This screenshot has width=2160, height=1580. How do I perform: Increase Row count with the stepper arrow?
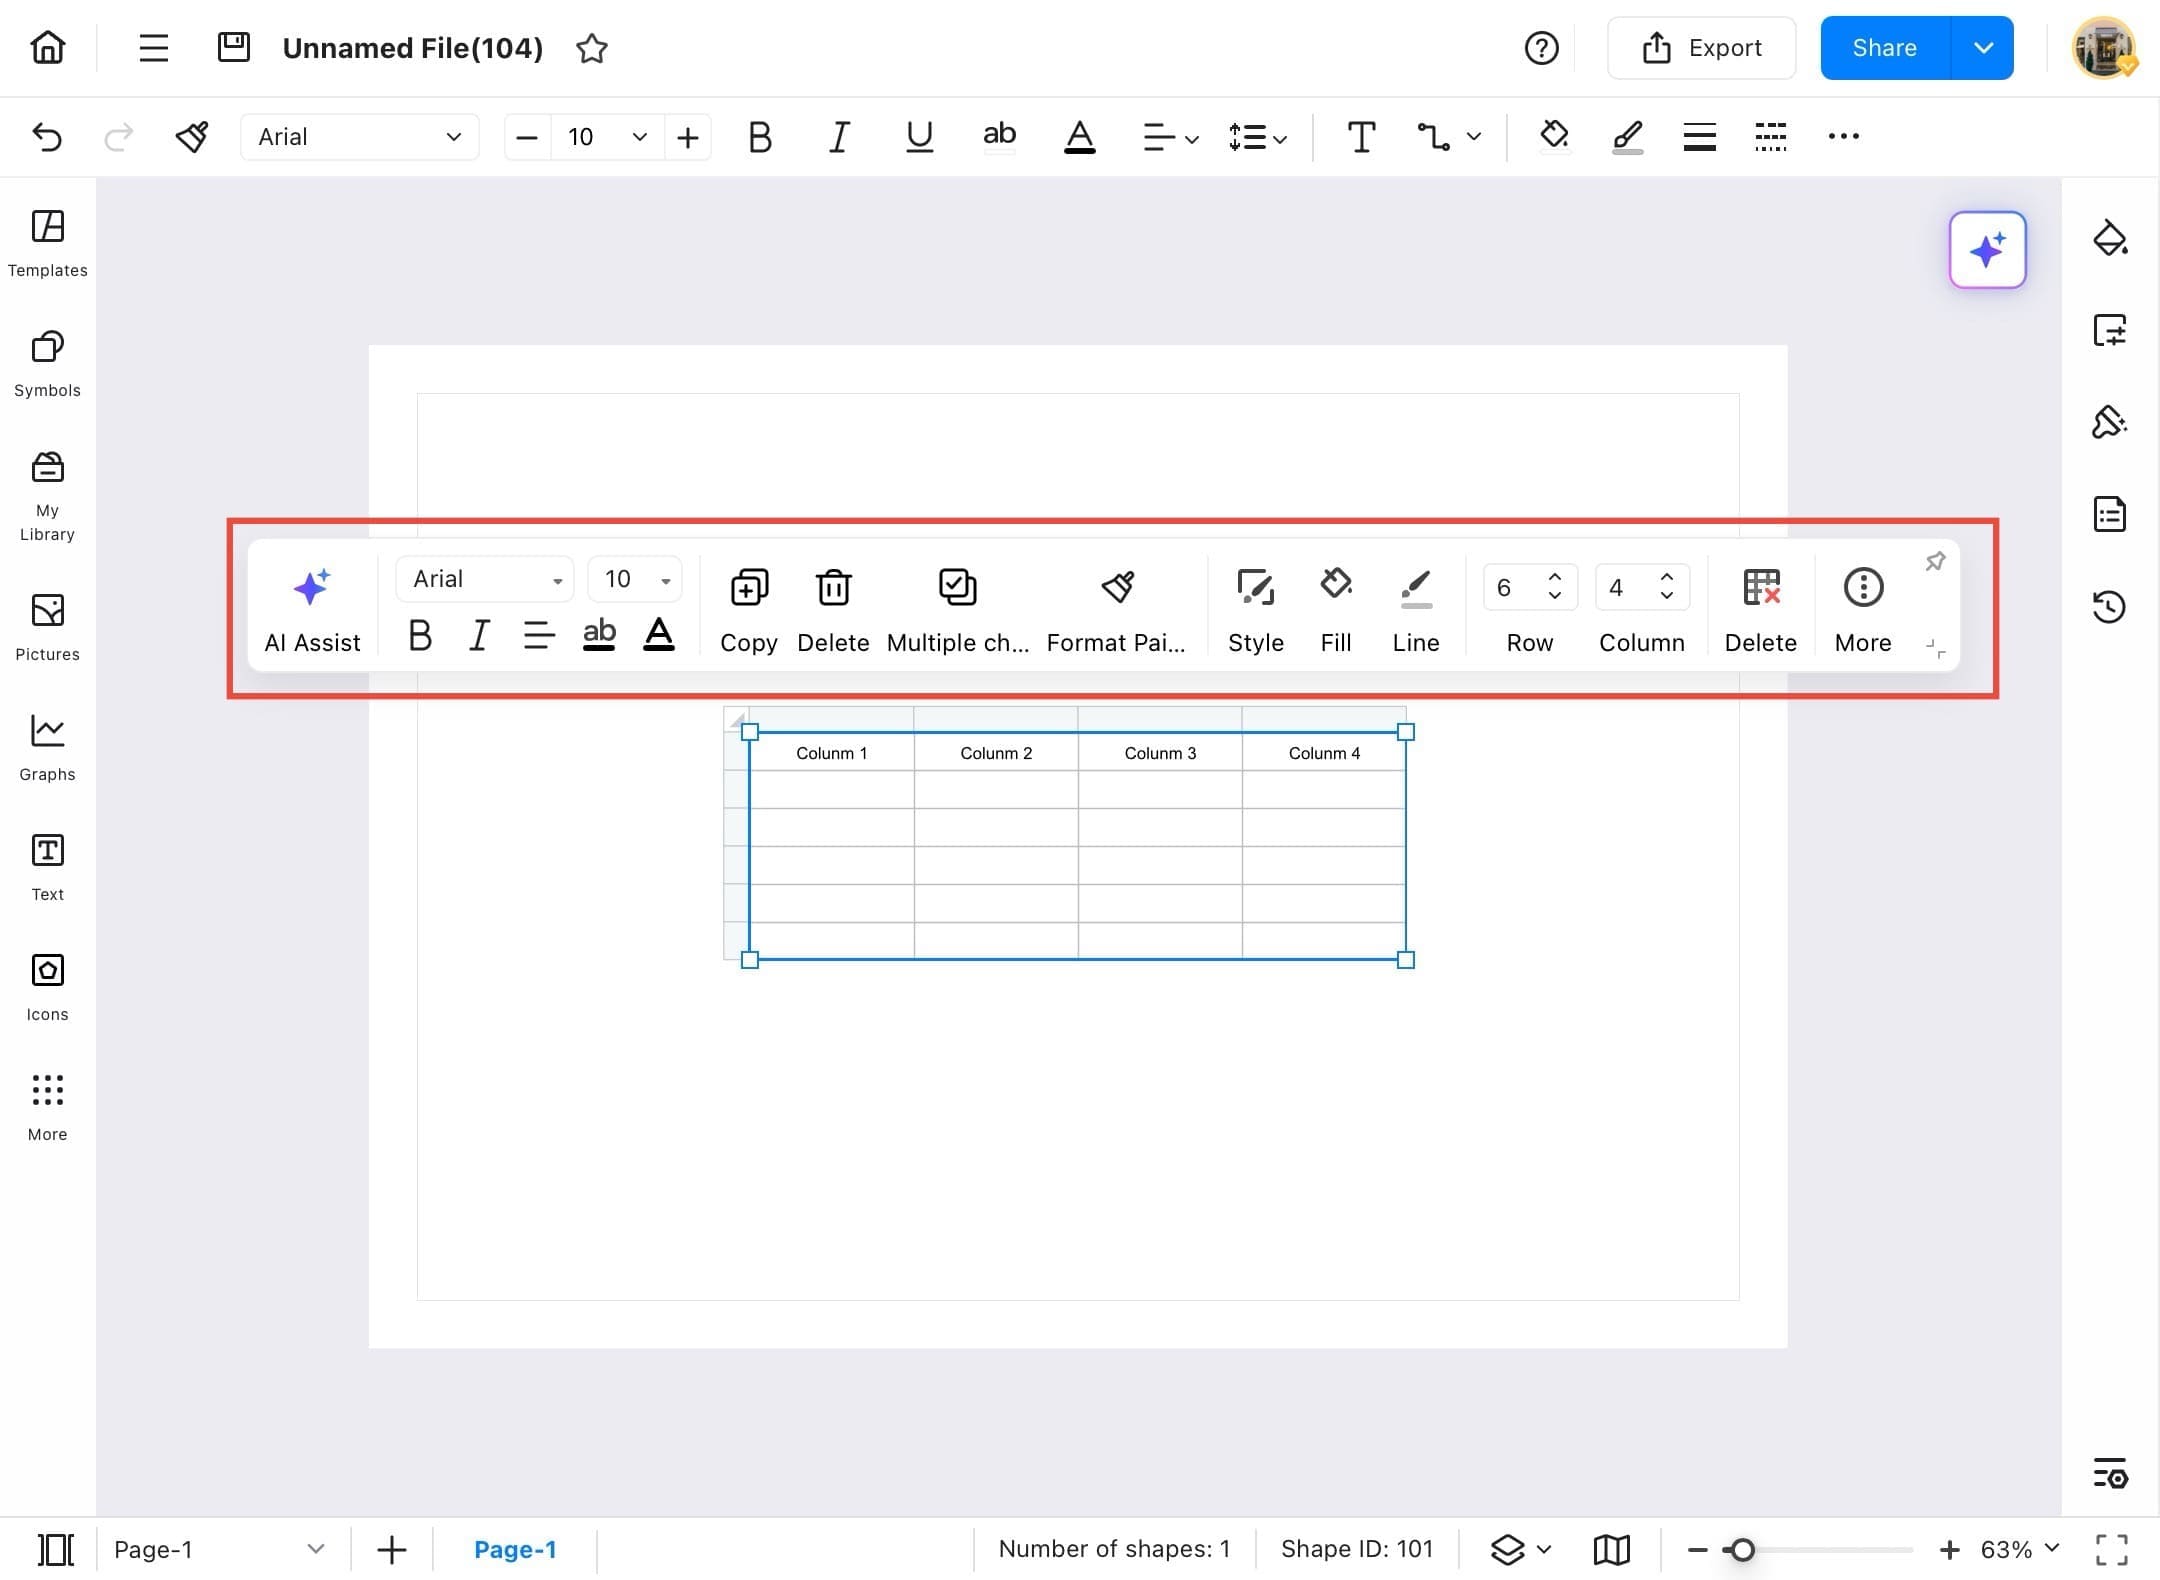point(1554,578)
